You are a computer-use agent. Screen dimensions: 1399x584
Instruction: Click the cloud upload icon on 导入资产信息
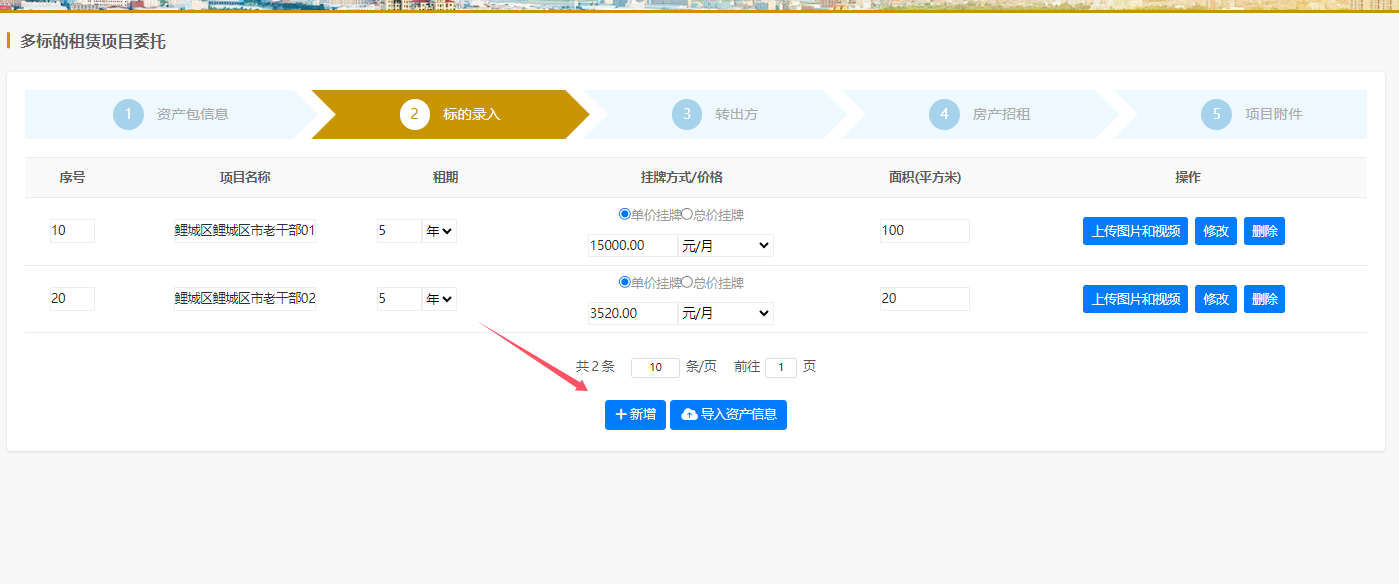click(x=689, y=414)
